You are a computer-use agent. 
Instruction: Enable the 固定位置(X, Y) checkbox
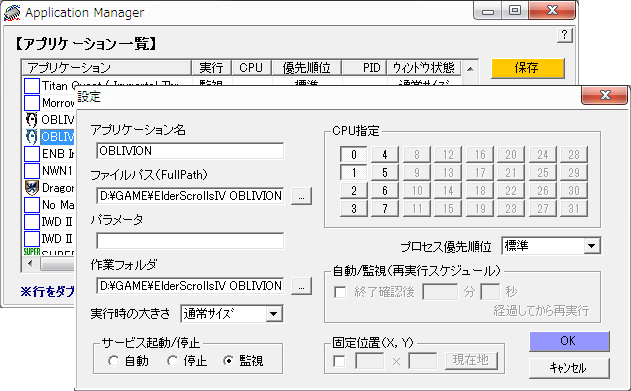pyautogui.click(x=340, y=361)
